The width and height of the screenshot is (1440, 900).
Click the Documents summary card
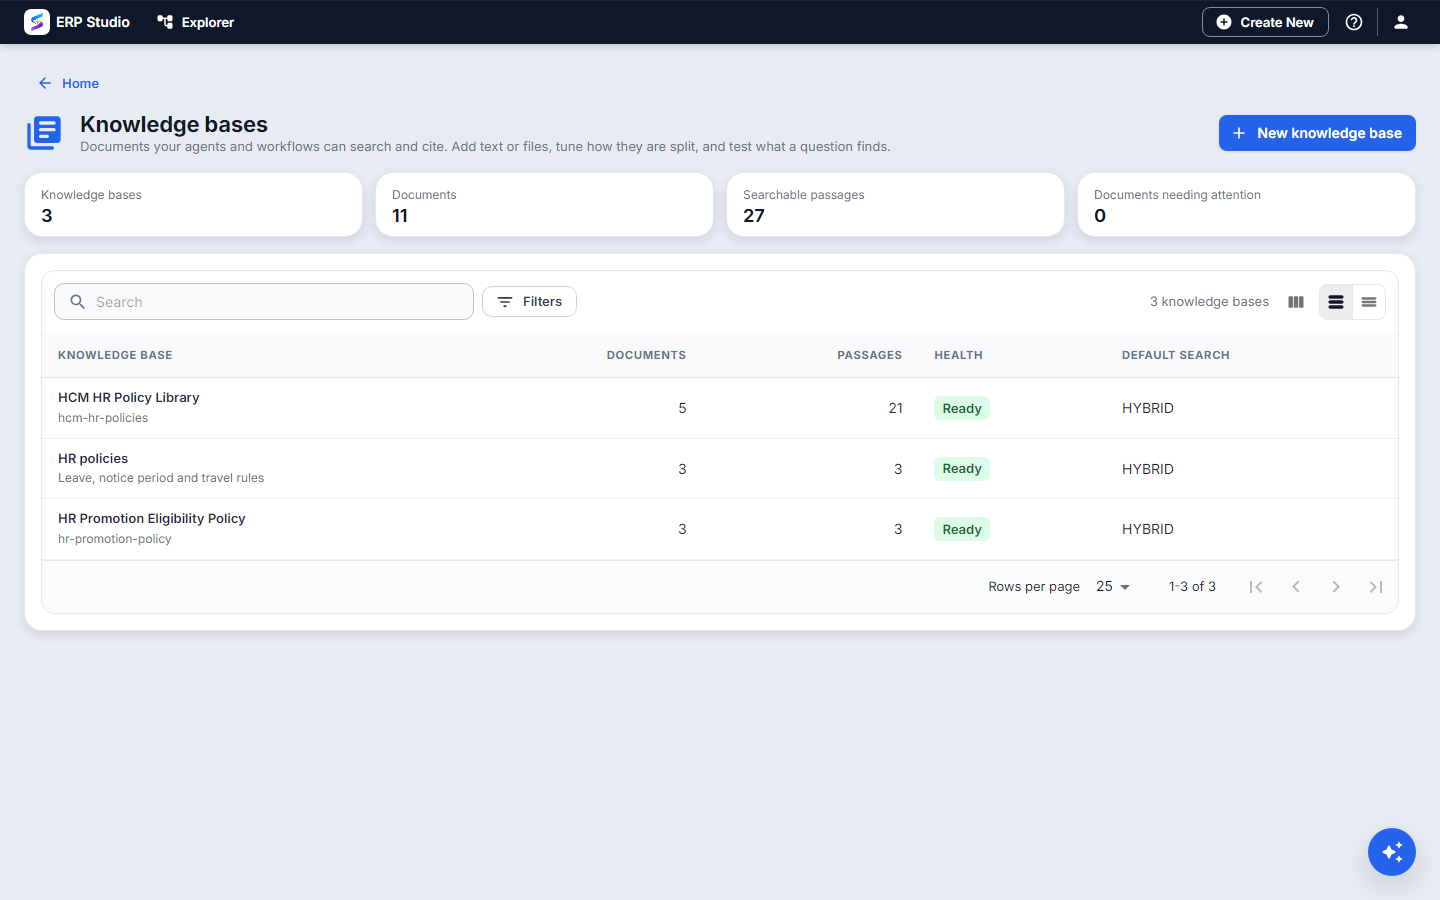click(544, 205)
